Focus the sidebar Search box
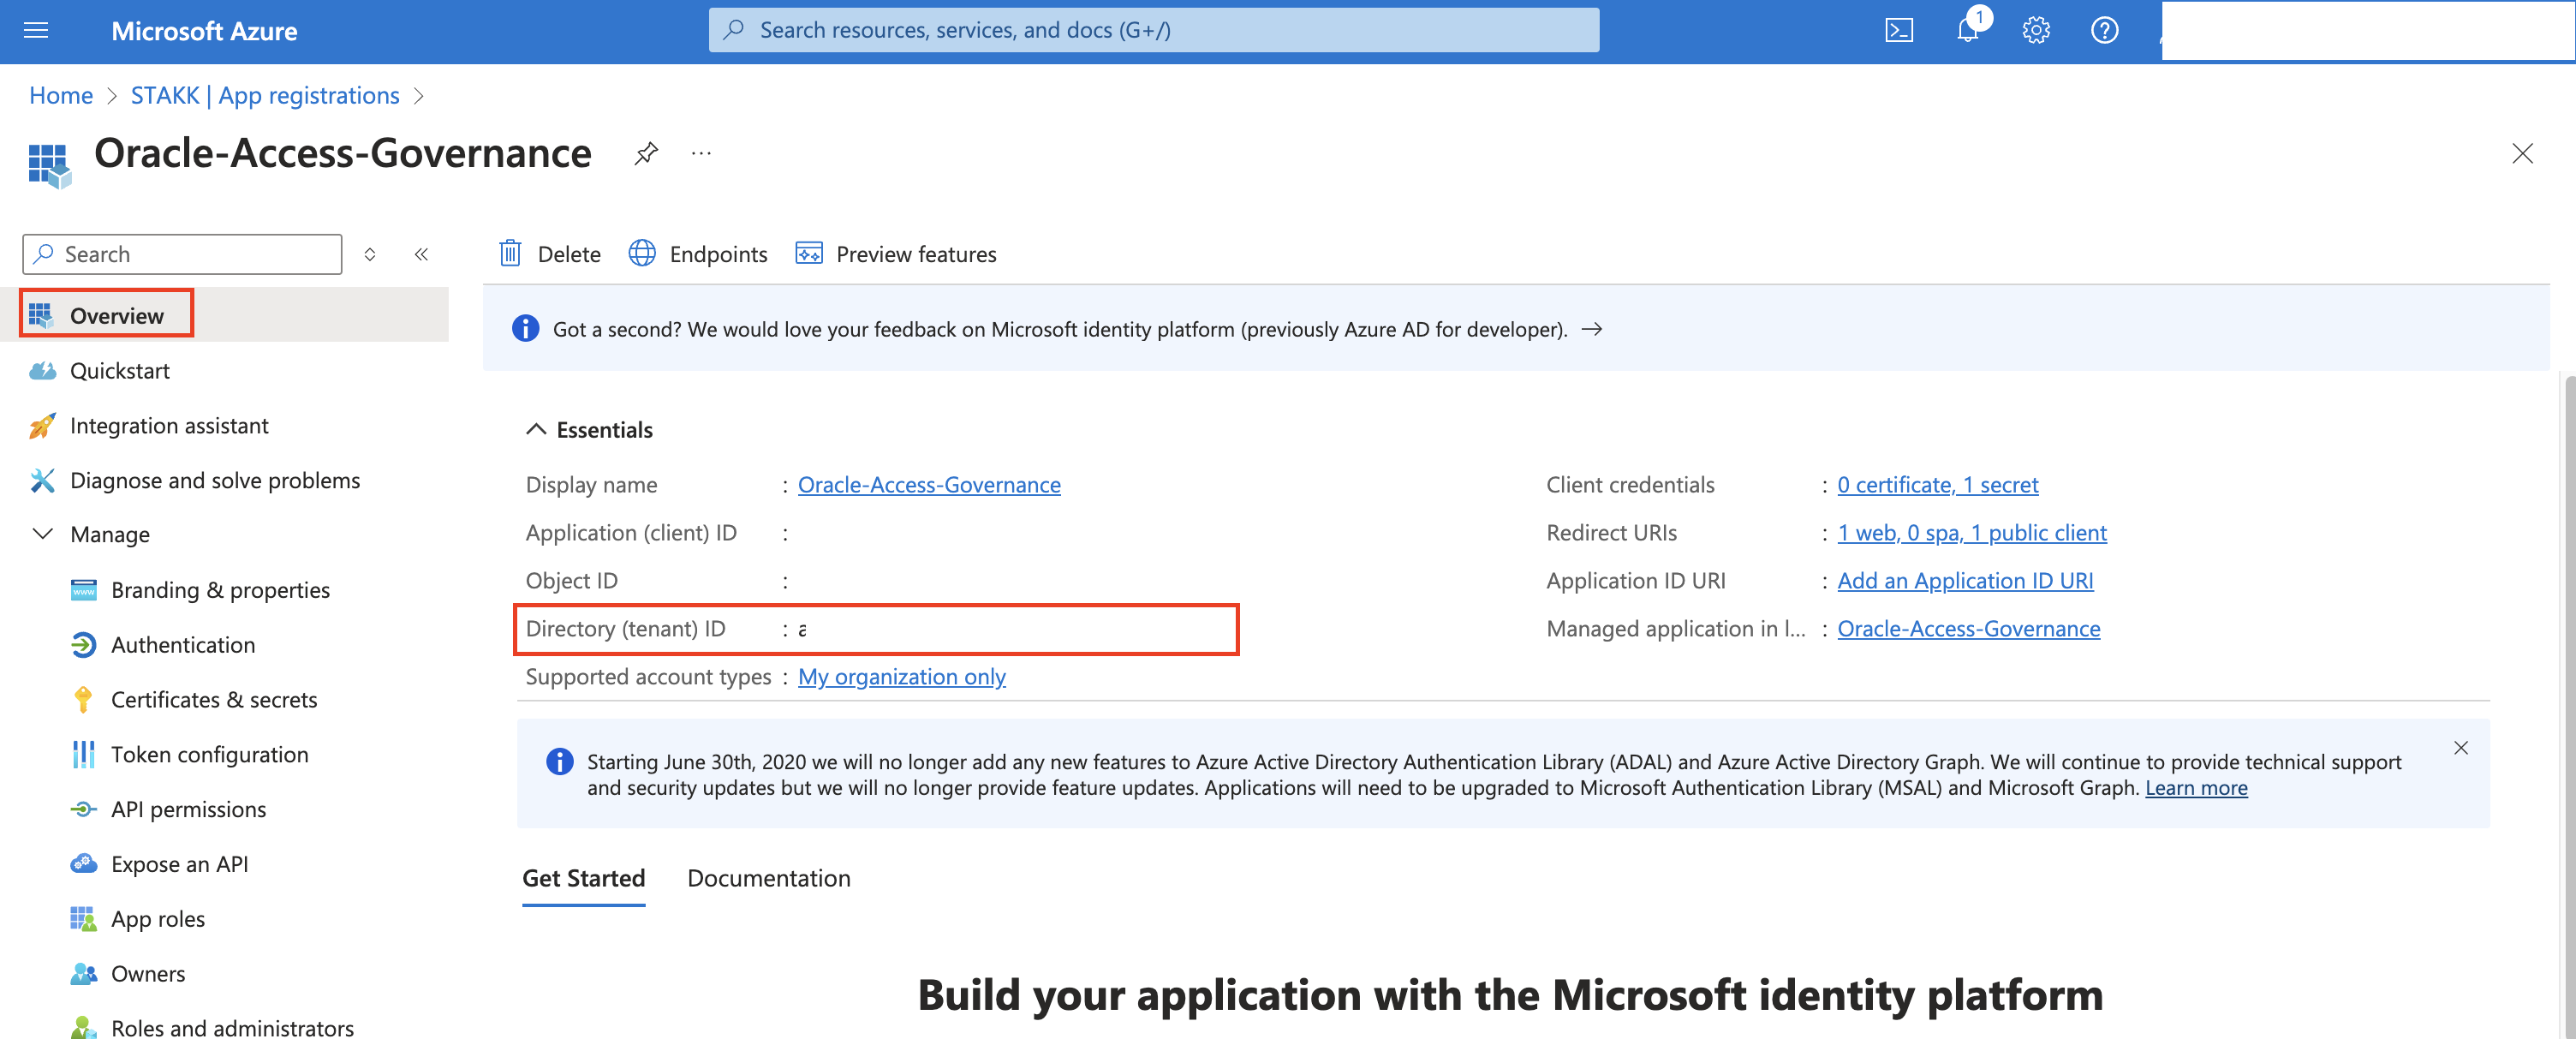This screenshot has width=2576, height=1039. [x=182, y=253]
